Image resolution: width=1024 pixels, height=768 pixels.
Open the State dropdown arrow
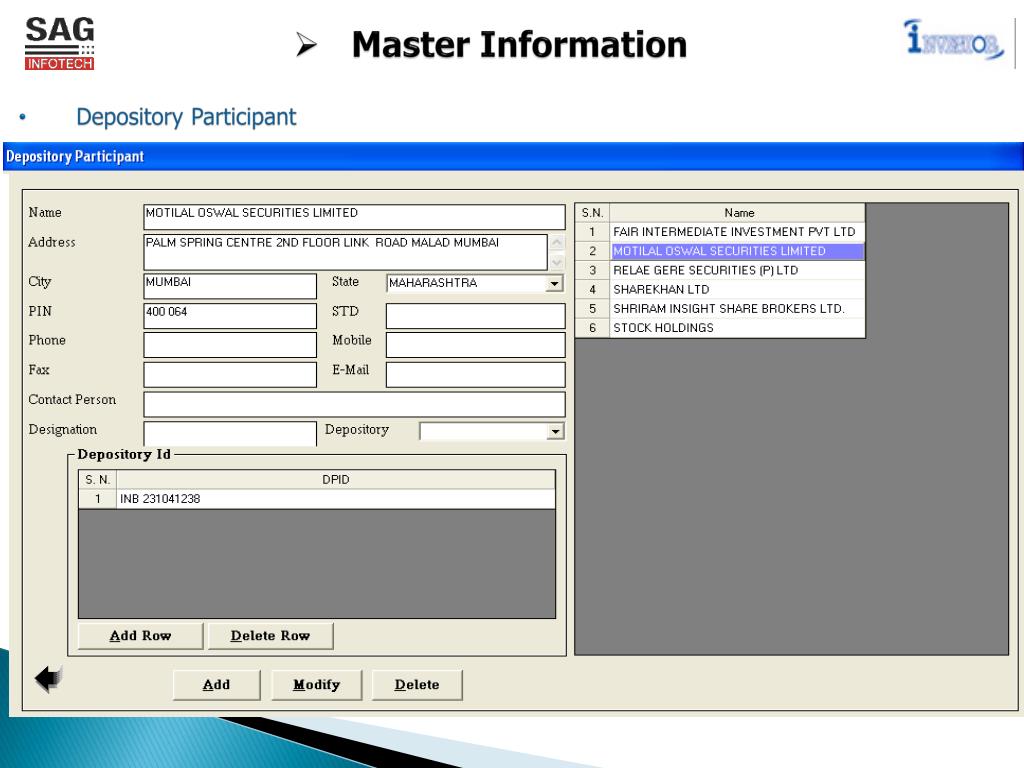[554, 283]
